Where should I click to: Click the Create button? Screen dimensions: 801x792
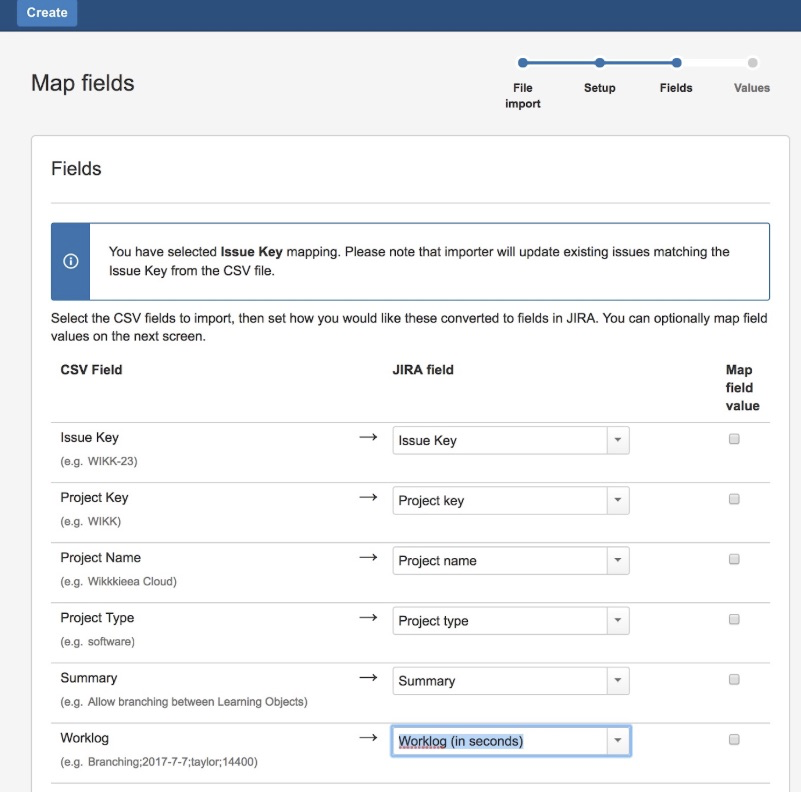(47, 13)
